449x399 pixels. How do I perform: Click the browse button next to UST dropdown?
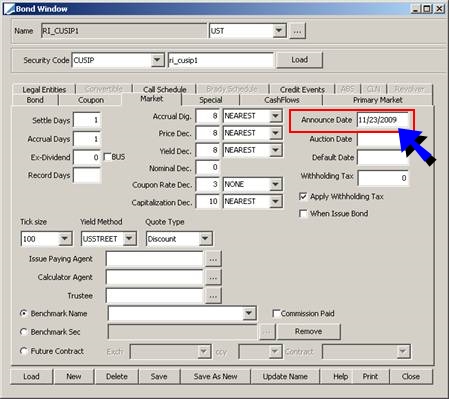click(x=297, y=31)
